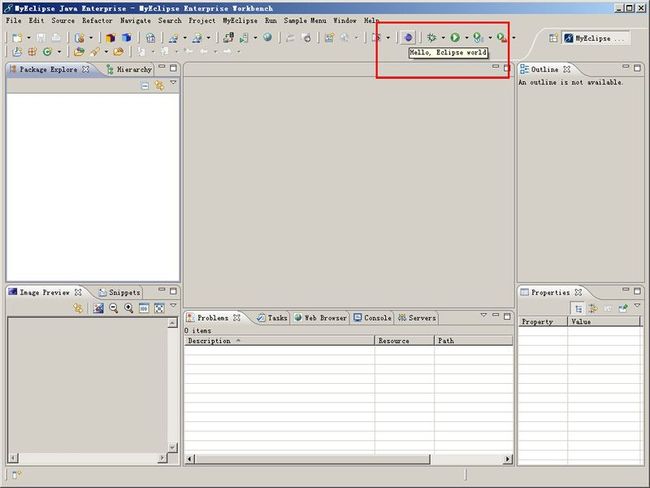The height and width of the screenshot is (488, 650).
Task: Click the Search flashlight toolbar icon
Action: click(x=95, y=52)
